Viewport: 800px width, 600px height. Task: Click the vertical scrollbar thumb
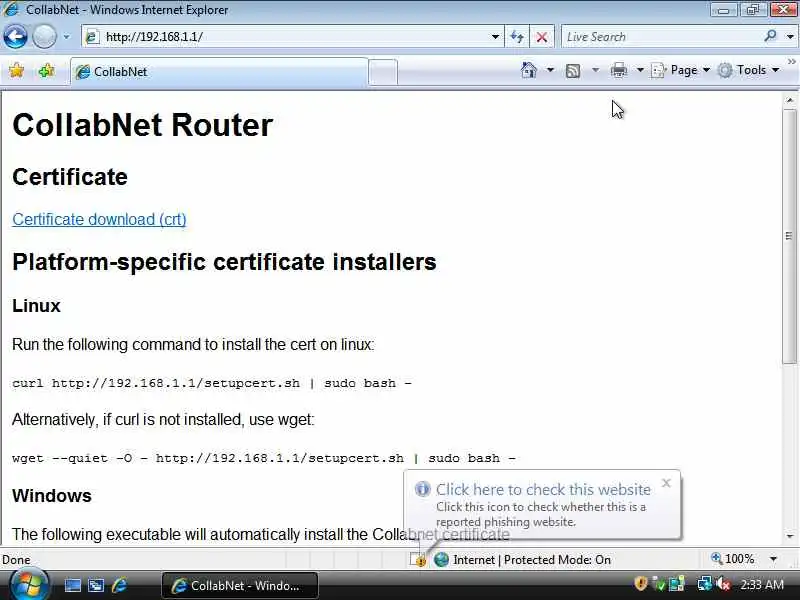(790, 236)
